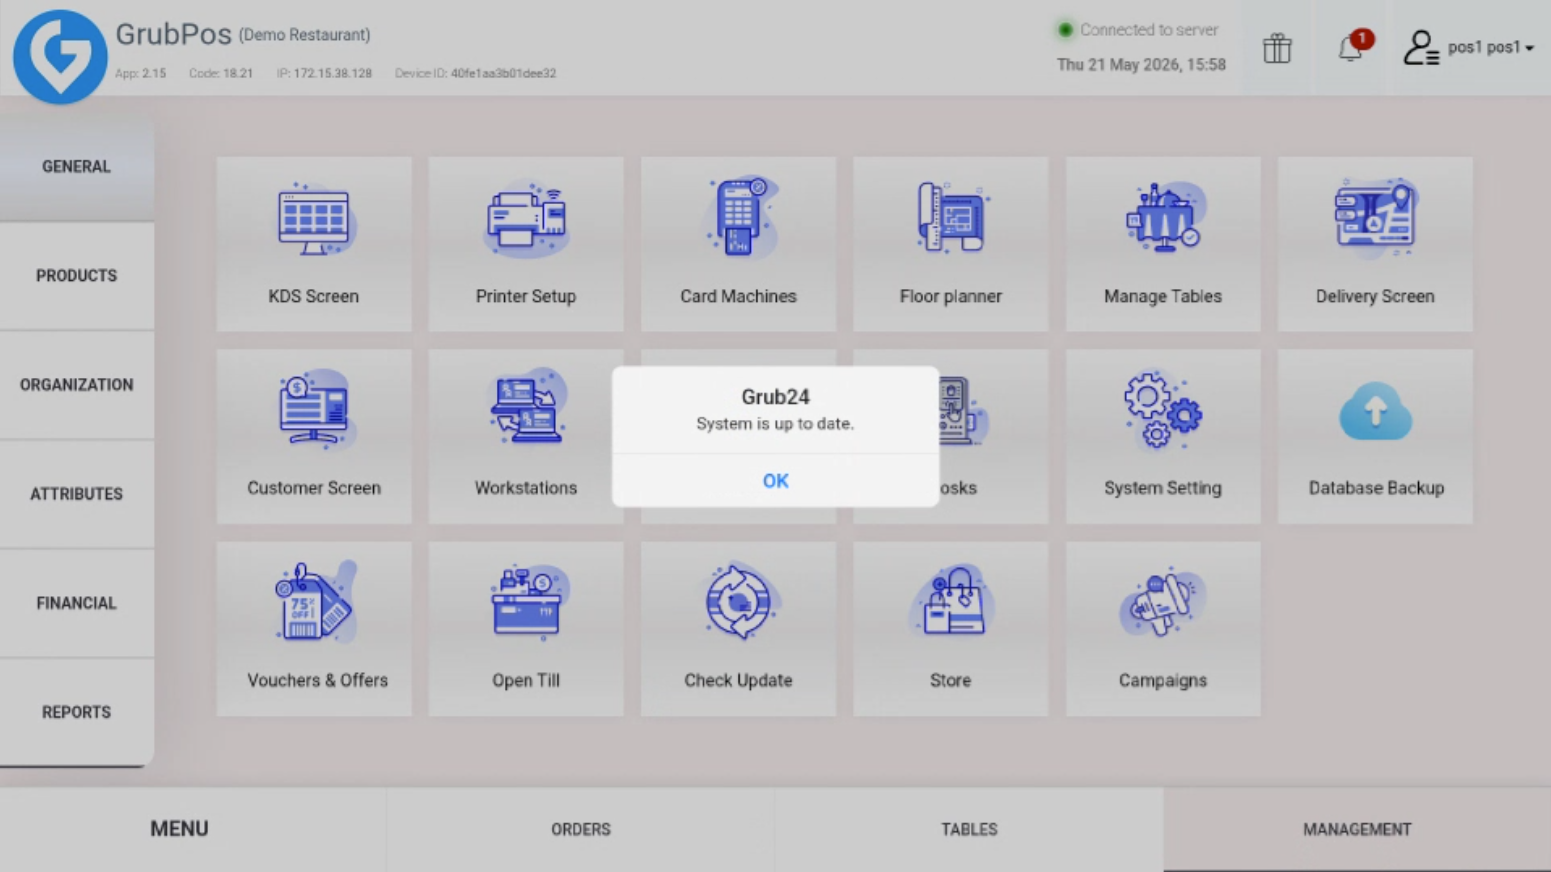Open the gift box icon in header
Viewport: 1551px width, 872px height.
(1277, 48)
